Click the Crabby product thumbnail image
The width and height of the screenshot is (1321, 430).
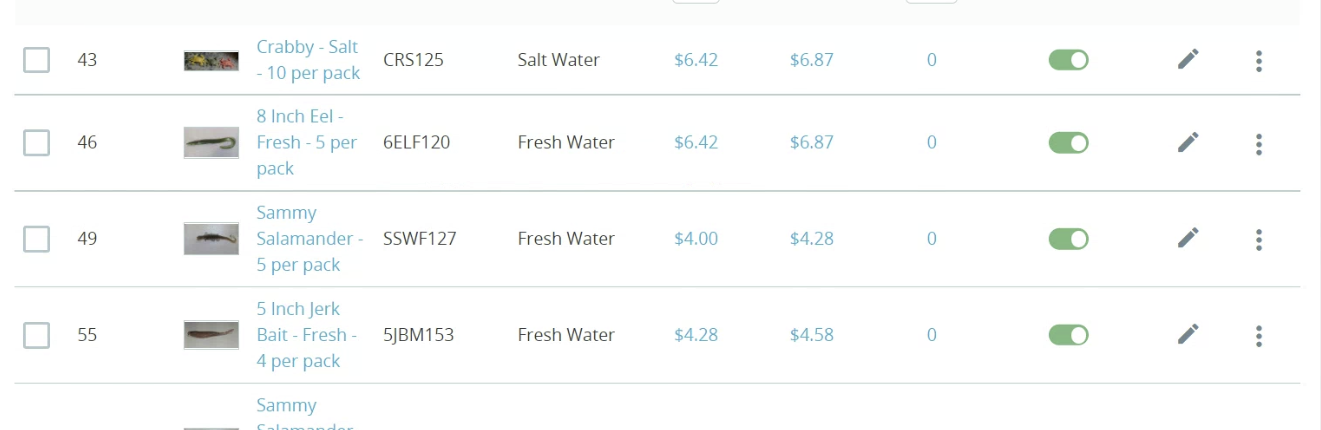tap(211, 61)
